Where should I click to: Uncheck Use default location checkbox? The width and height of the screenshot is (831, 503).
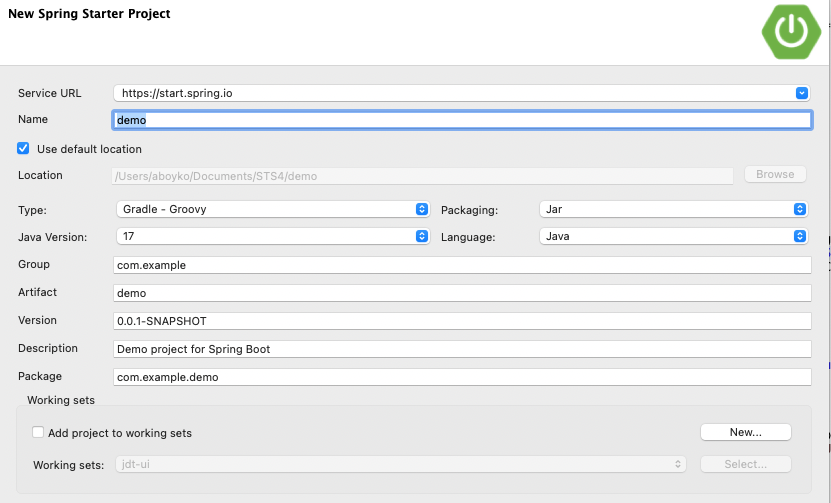[x=23, y=148]
